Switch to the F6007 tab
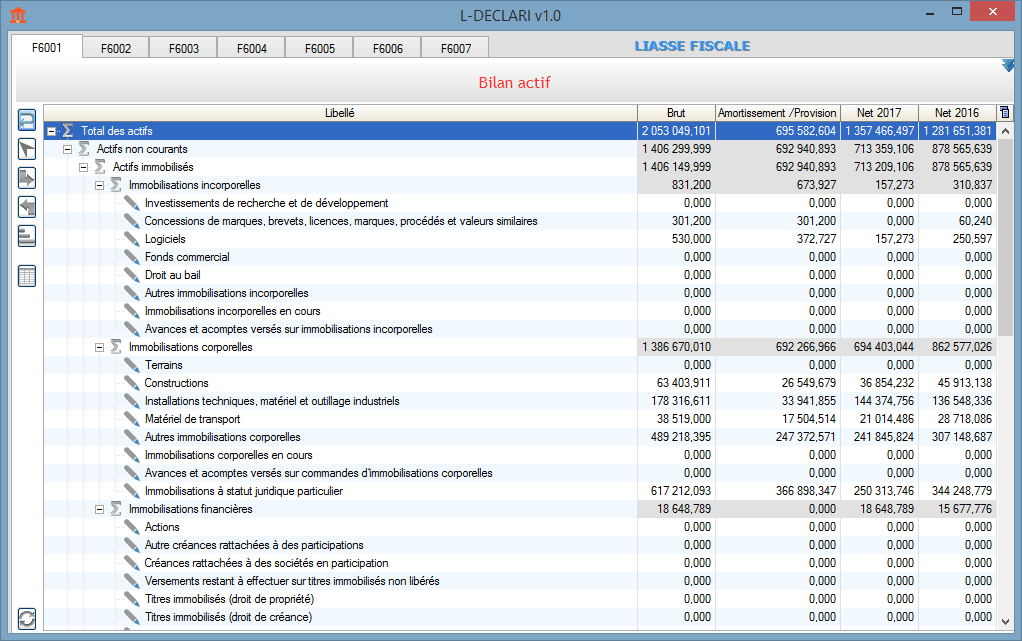The height and width of the screenshot is (641, 1022). (456, 48)
